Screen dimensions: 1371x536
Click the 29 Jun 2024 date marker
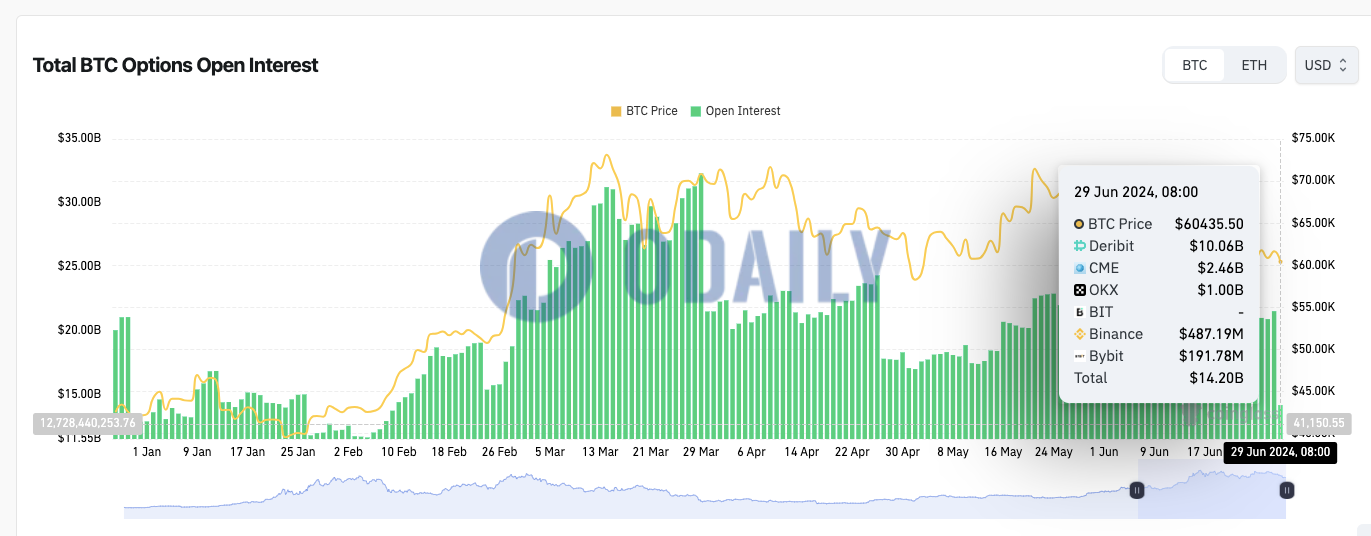pyautogui.click(x=1280, y=452)
